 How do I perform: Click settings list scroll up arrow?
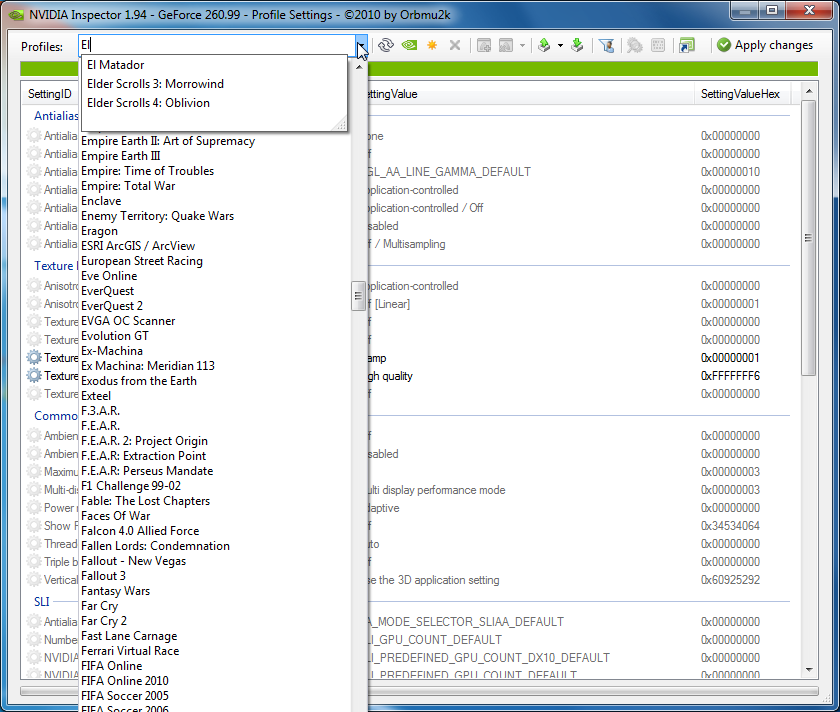[x=809, y=92]
